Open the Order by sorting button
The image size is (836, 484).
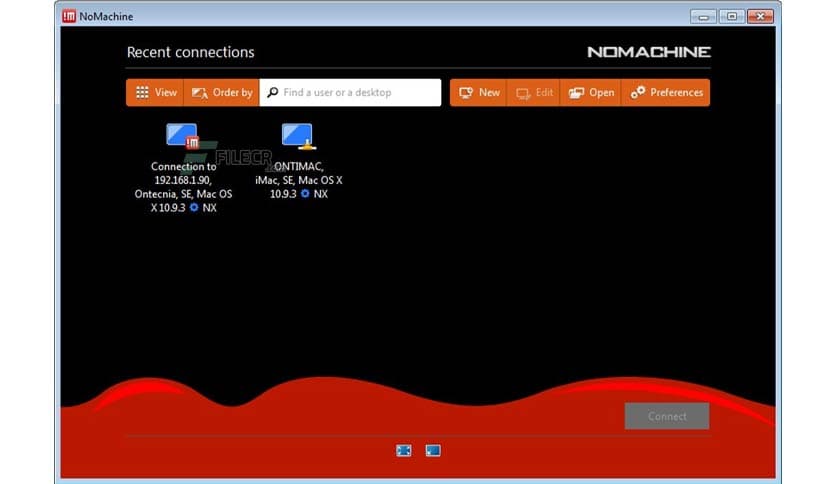point(222,93)
